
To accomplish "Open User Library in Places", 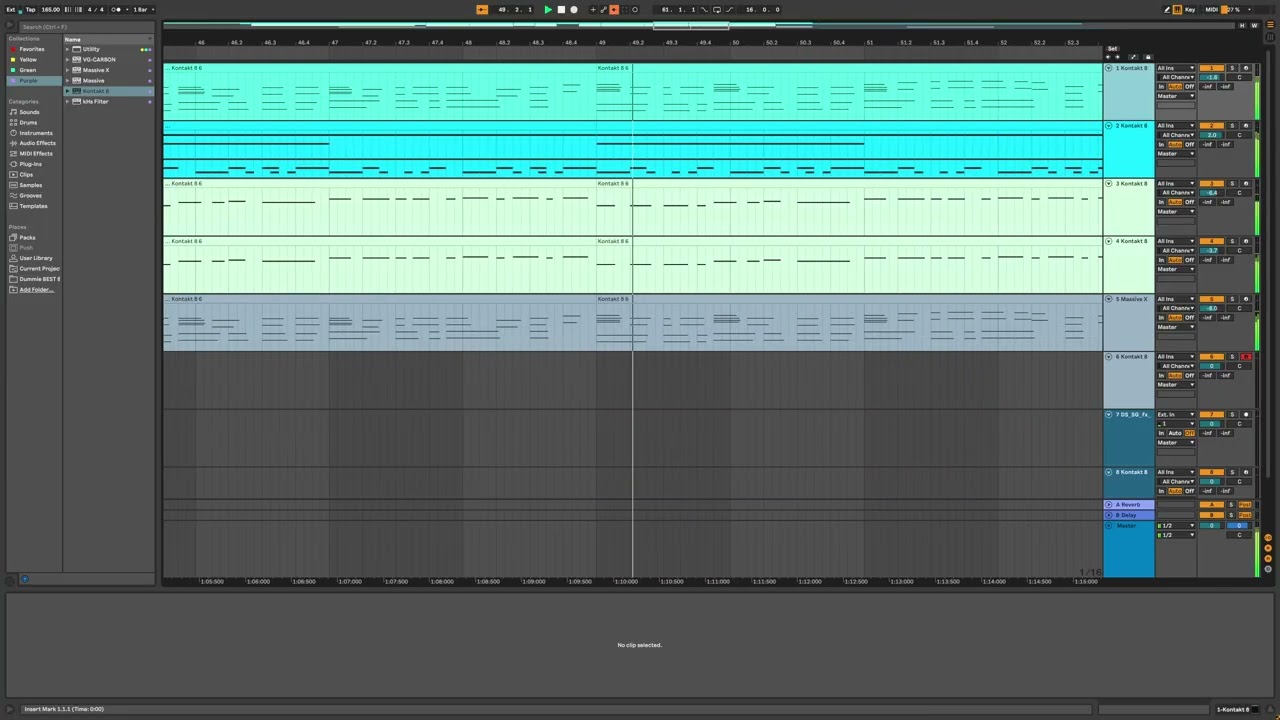I will point(35,258).
